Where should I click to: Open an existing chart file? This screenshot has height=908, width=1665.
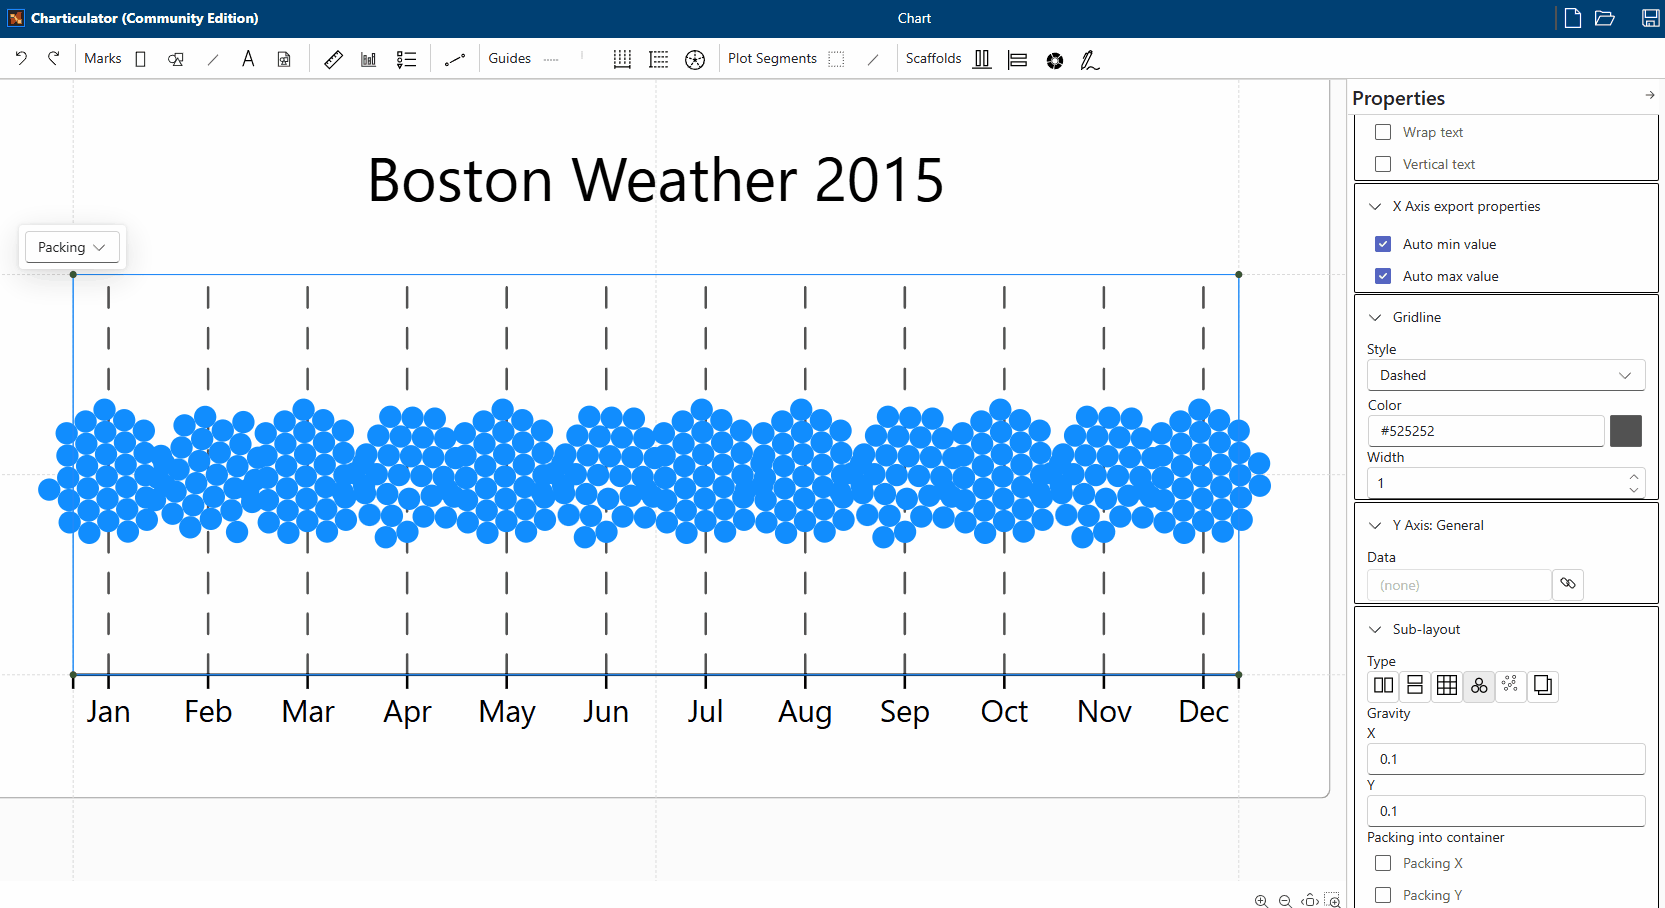coord(1605,18)
